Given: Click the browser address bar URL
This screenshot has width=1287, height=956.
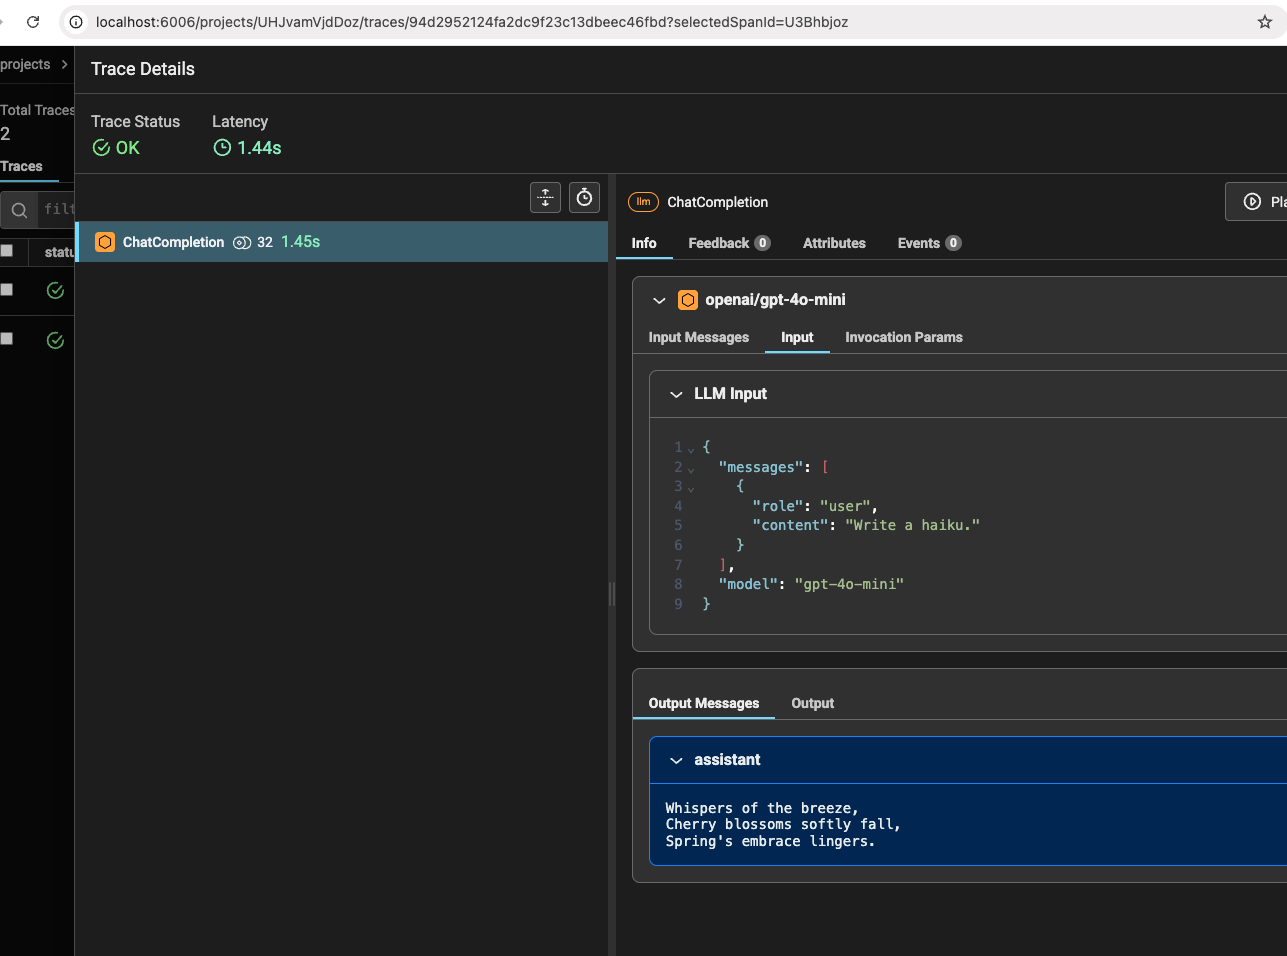Looking at the screenshot, I should pyautogui.click(x=471, y=22).
